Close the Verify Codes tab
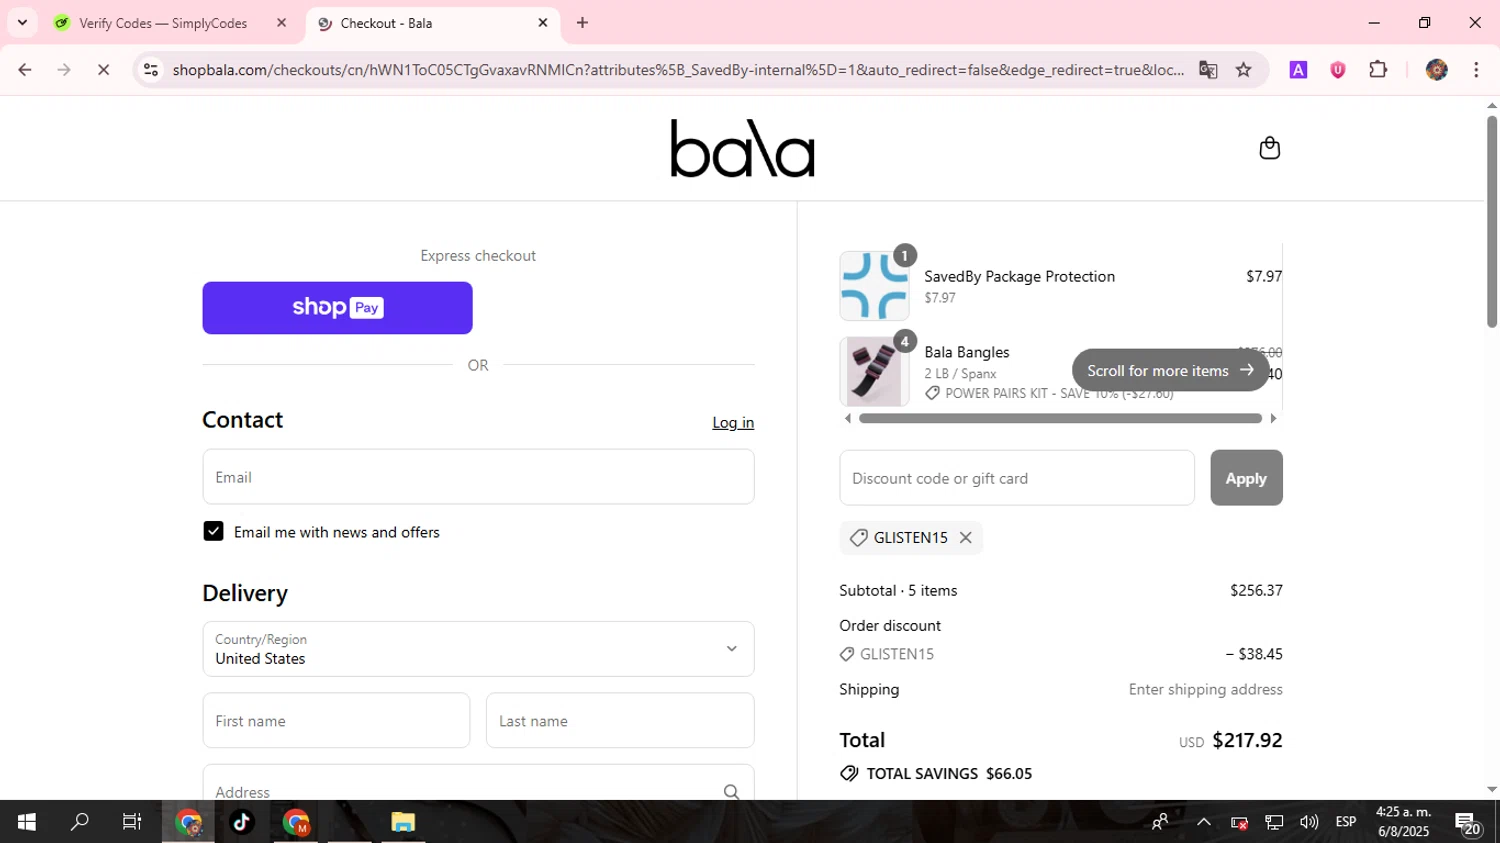1500x843 pixels. coord(281,23)
